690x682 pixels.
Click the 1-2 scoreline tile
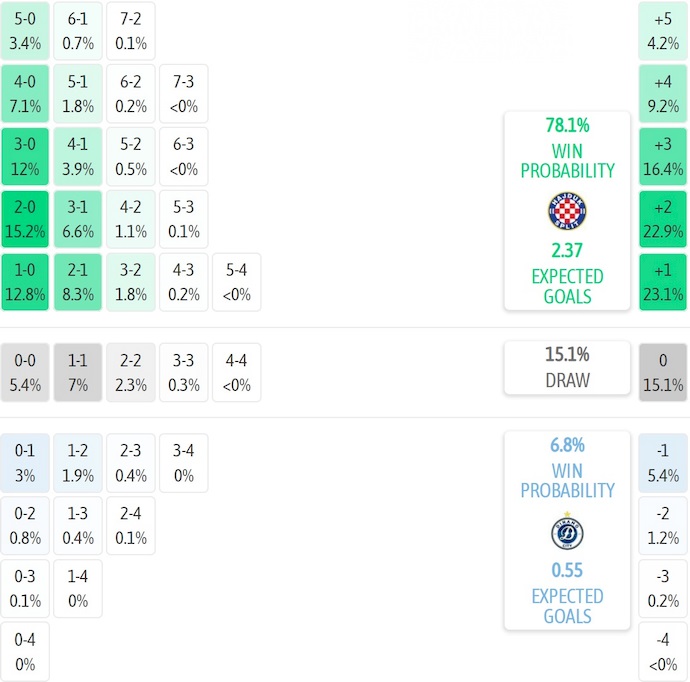tap(78, 463)
